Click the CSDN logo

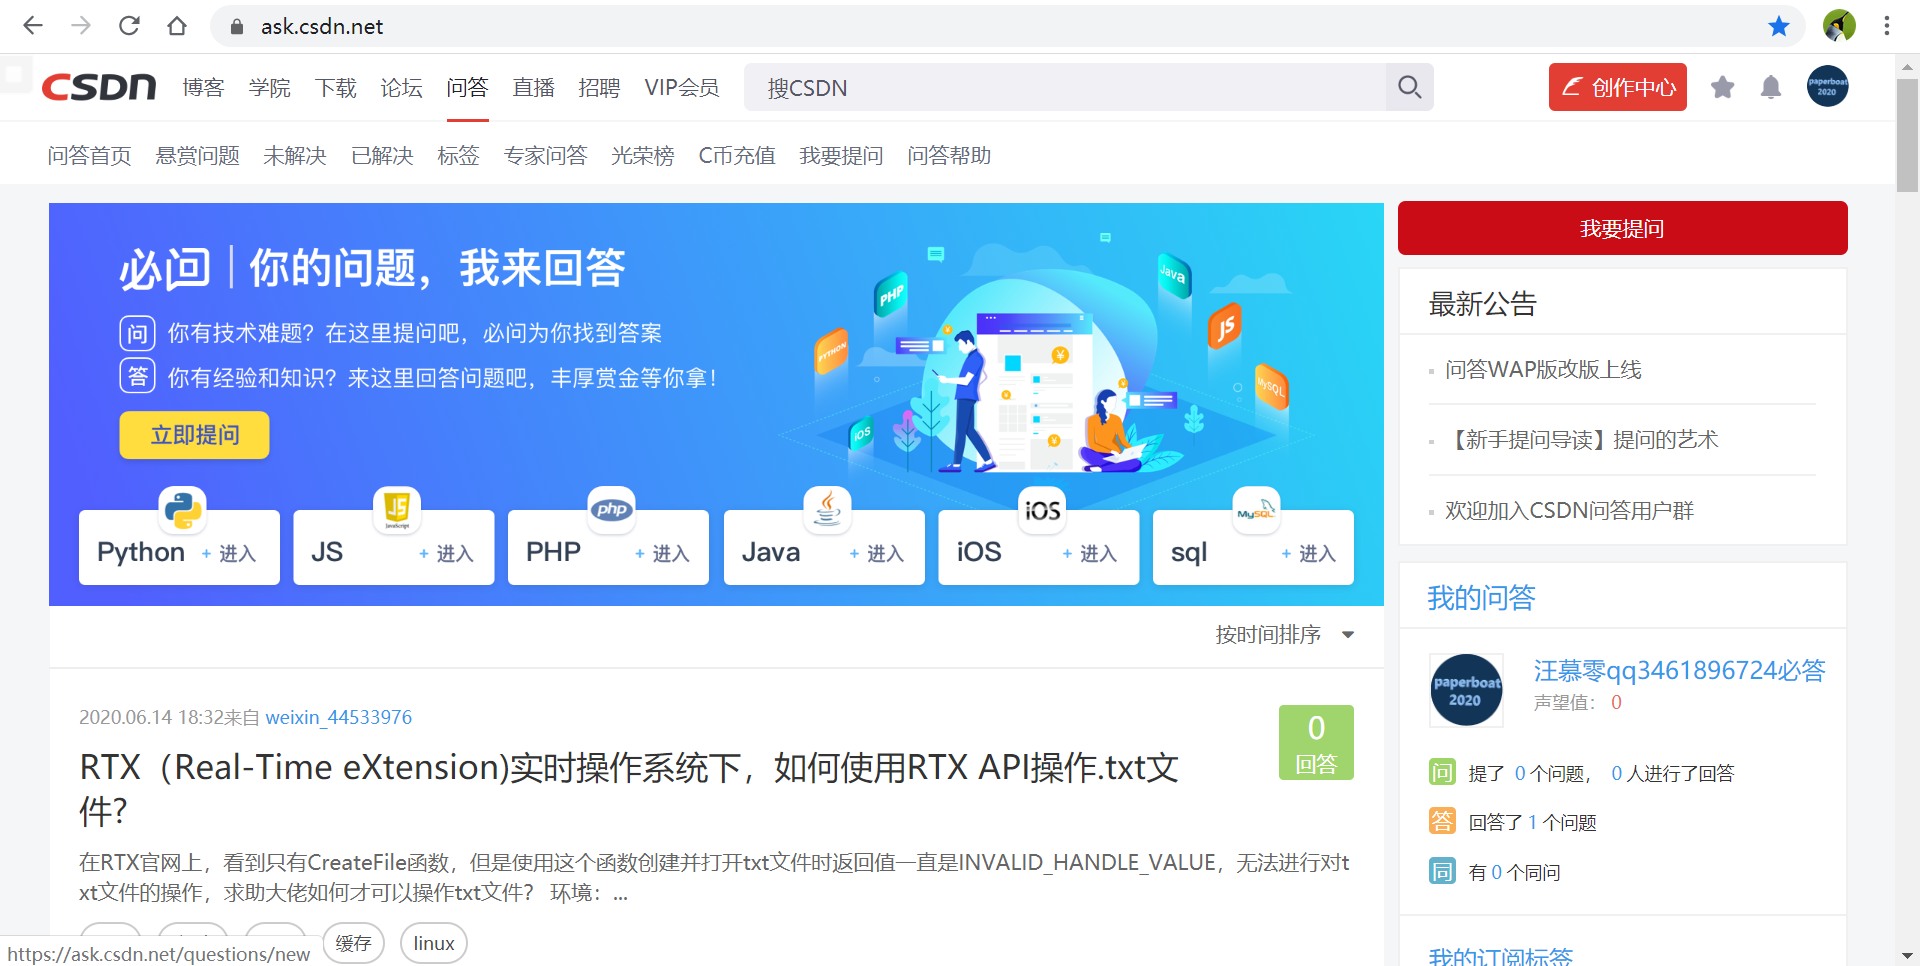pyautogui.click(x=99, y=87)
